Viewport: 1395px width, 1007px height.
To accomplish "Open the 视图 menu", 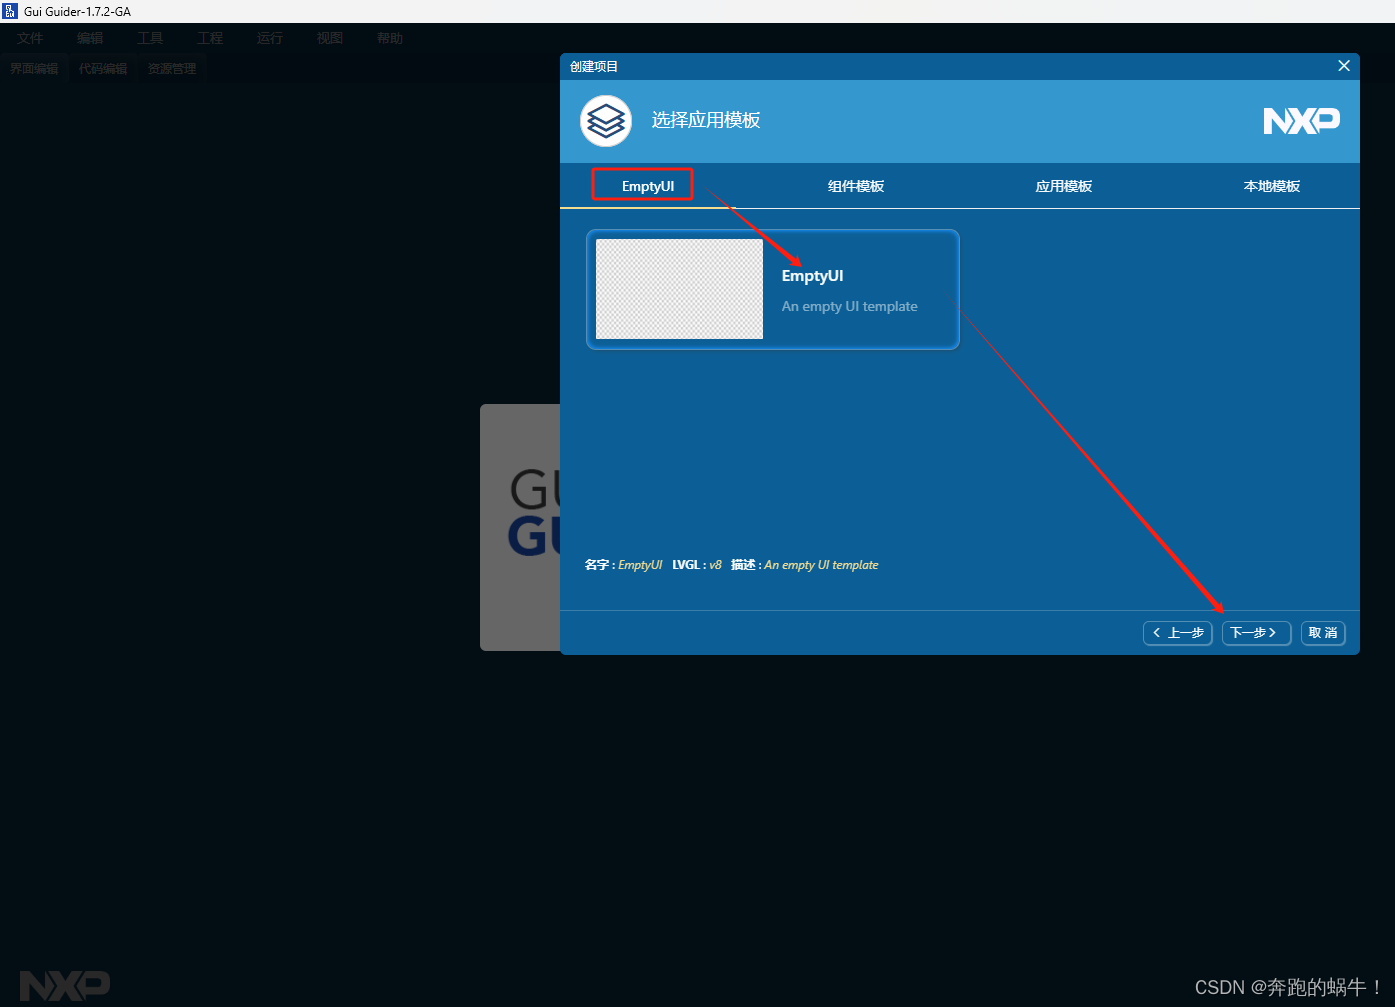I will click(330, 38).
